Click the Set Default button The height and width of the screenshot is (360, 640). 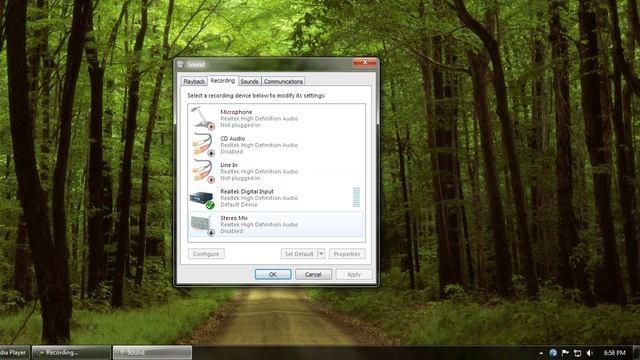point(299,254)
